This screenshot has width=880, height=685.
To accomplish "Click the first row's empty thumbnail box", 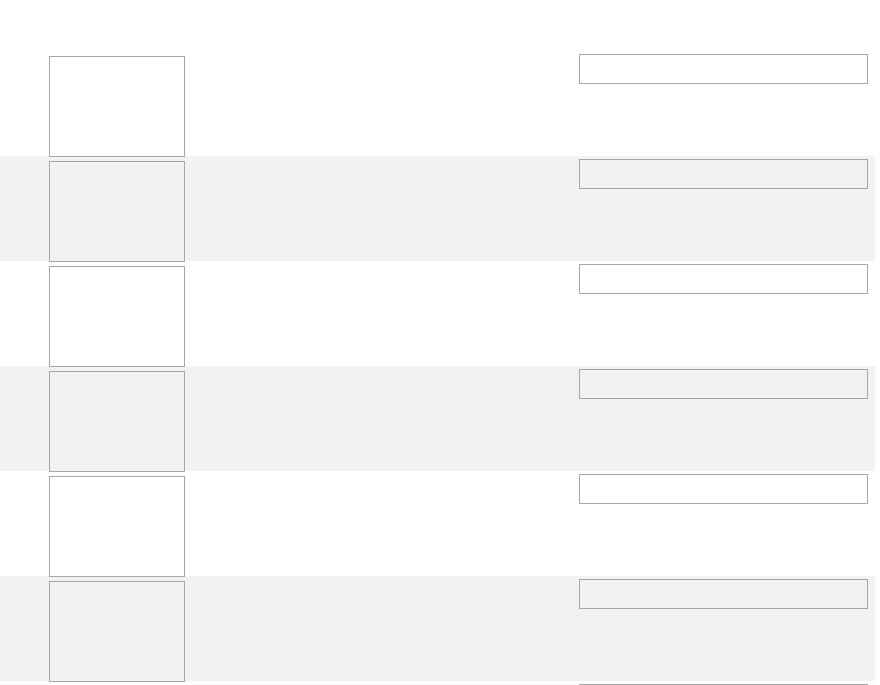I will (x=117, y=106).
